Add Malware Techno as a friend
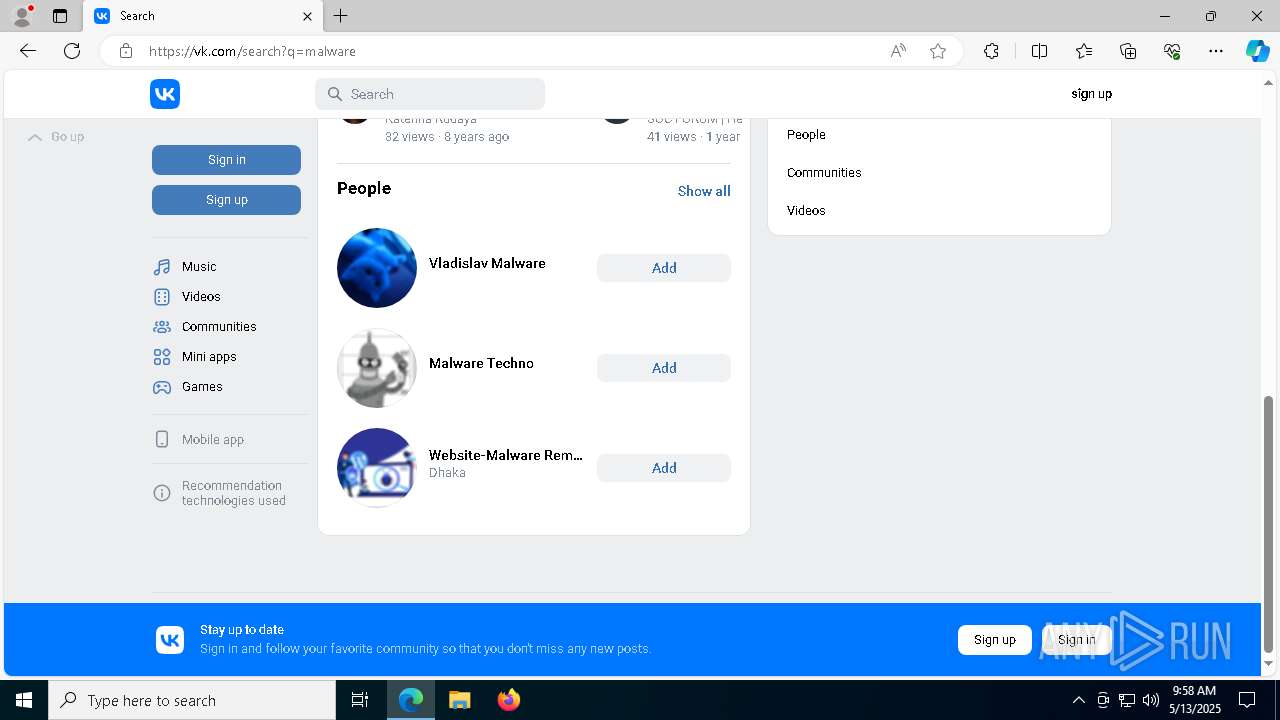1280x720 pixels. click(664, 368)
